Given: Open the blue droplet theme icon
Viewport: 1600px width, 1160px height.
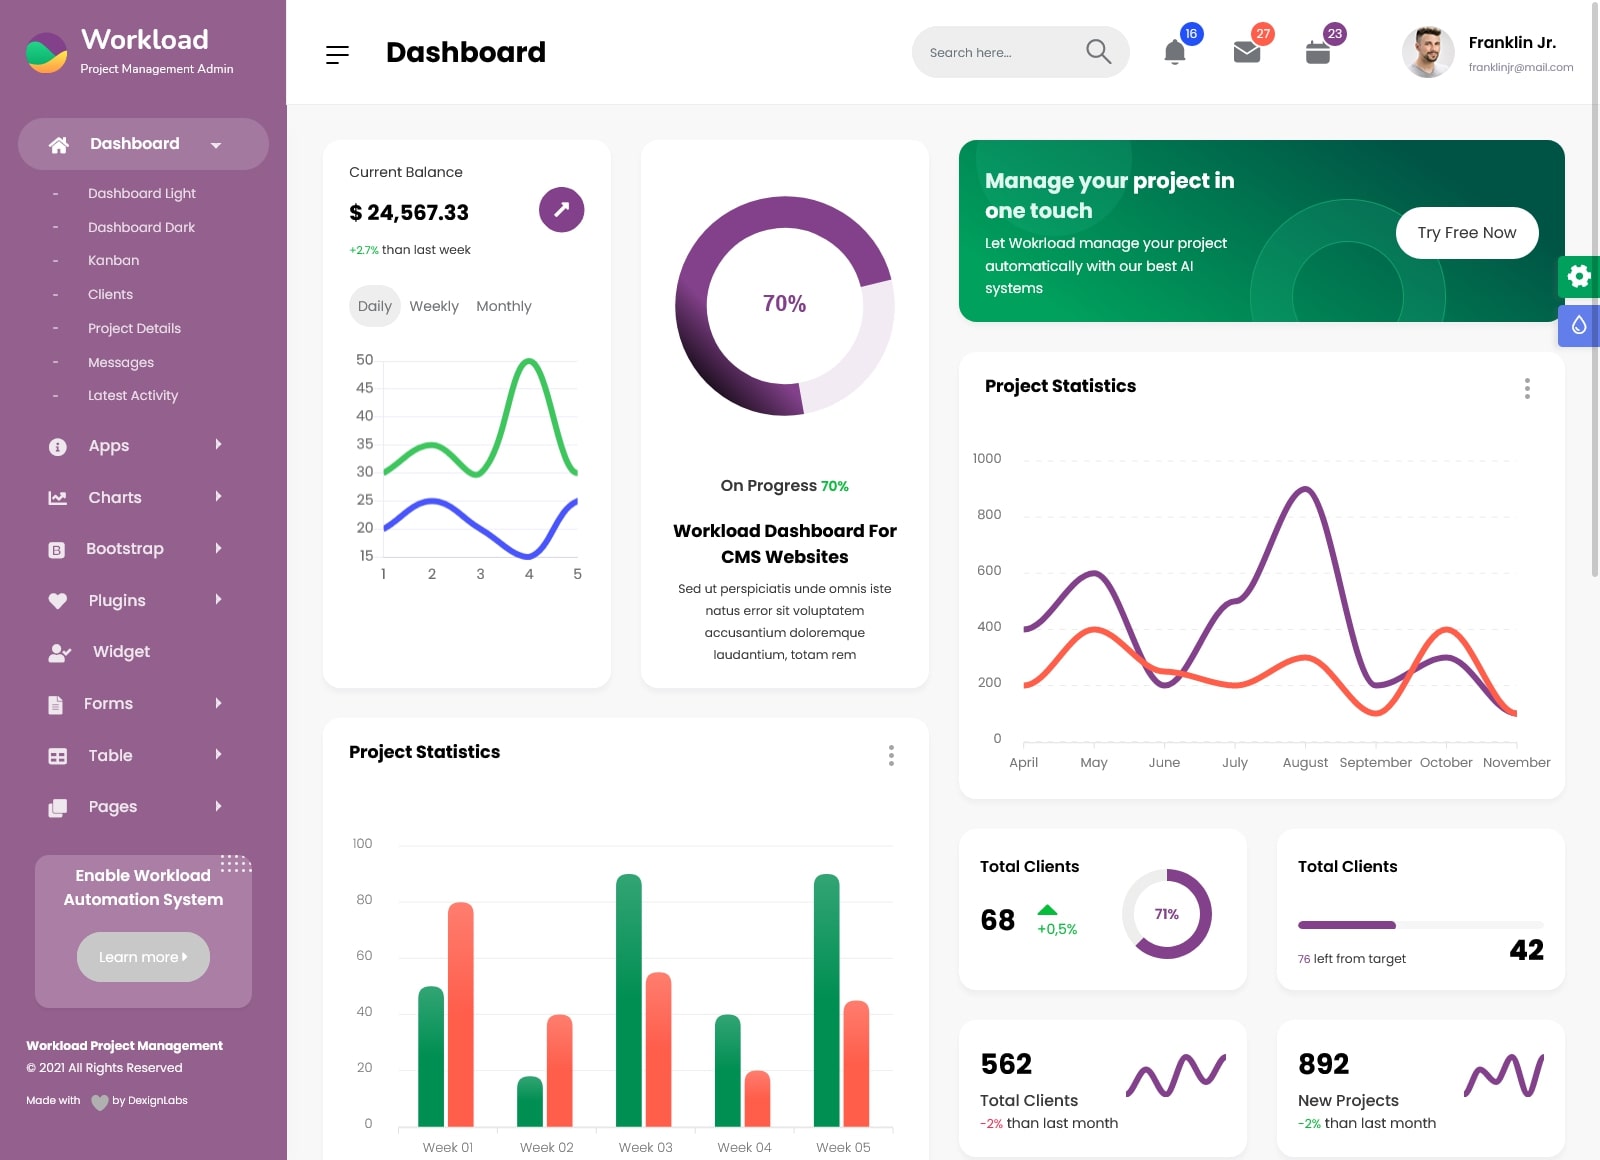Looking at the screenshot, I should [x=1579, y=325].
